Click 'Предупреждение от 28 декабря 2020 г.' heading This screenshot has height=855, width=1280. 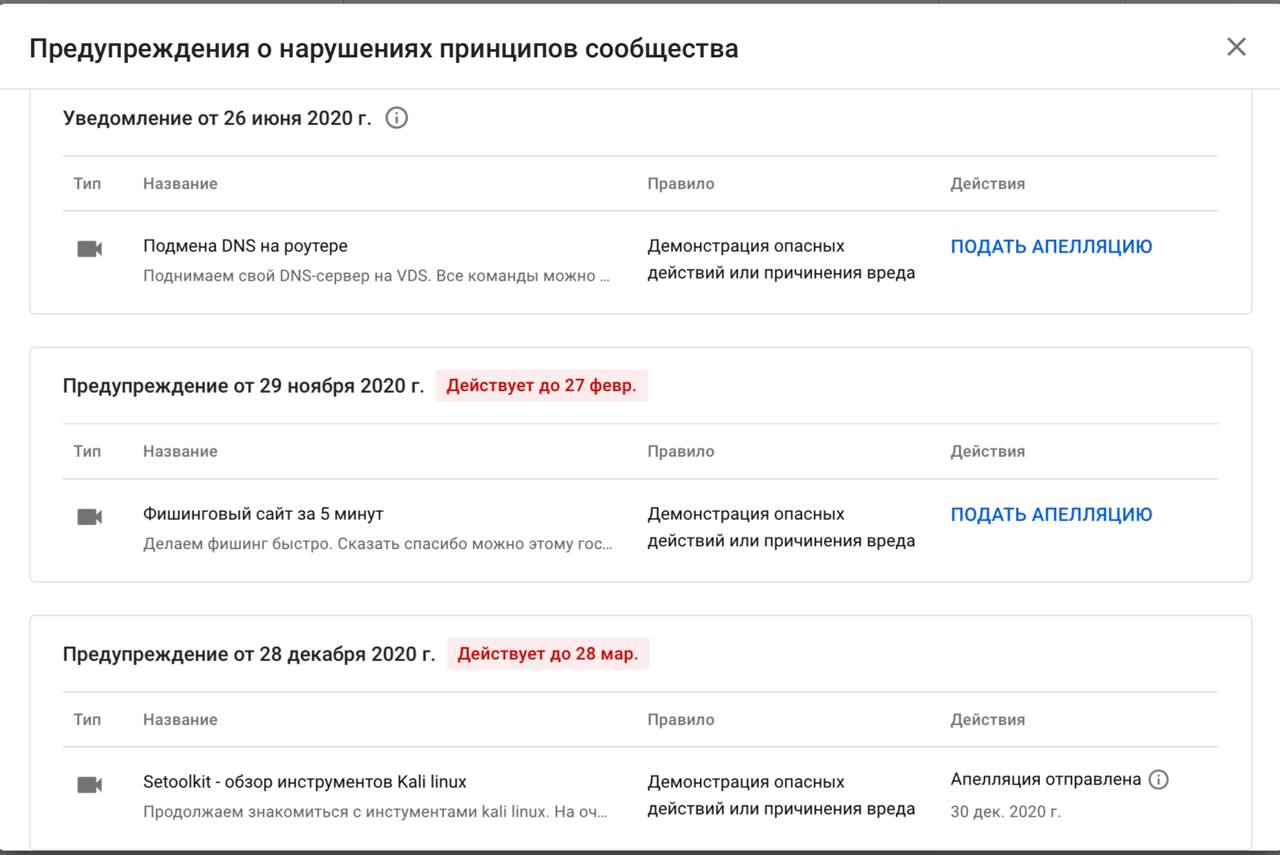(249, 654)
